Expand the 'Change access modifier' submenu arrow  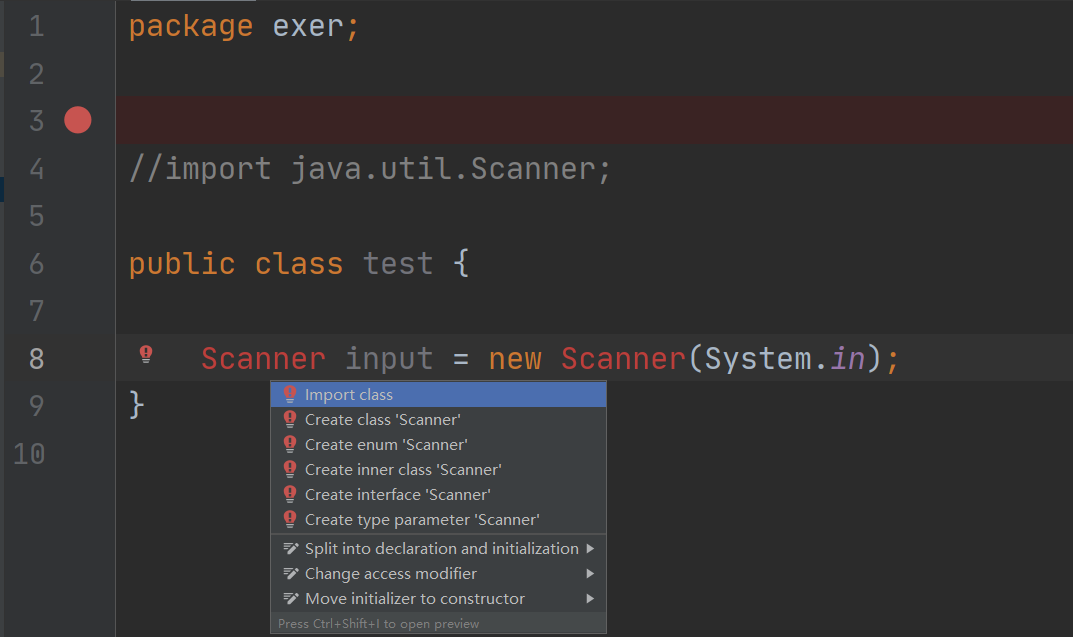(x=592, y=573)
